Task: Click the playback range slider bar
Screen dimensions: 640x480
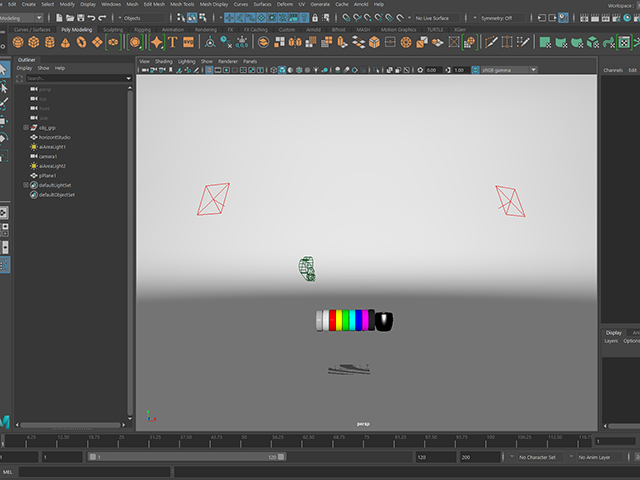Action: (187, 457)
